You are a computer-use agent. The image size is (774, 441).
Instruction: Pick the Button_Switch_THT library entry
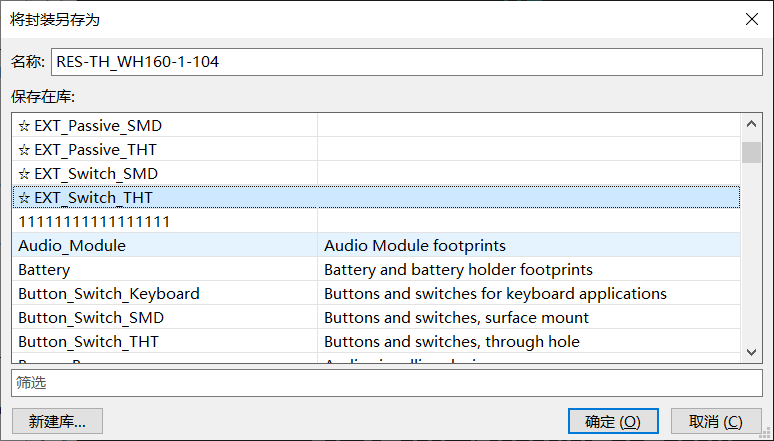point(88,342)
